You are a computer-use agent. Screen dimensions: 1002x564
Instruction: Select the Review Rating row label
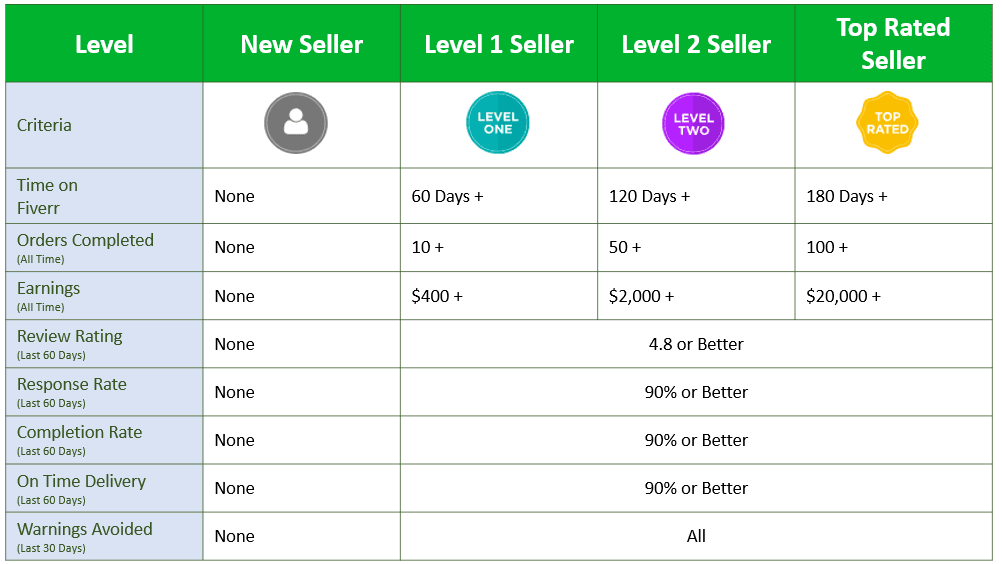pyautogui.click(x=70, y=337)
